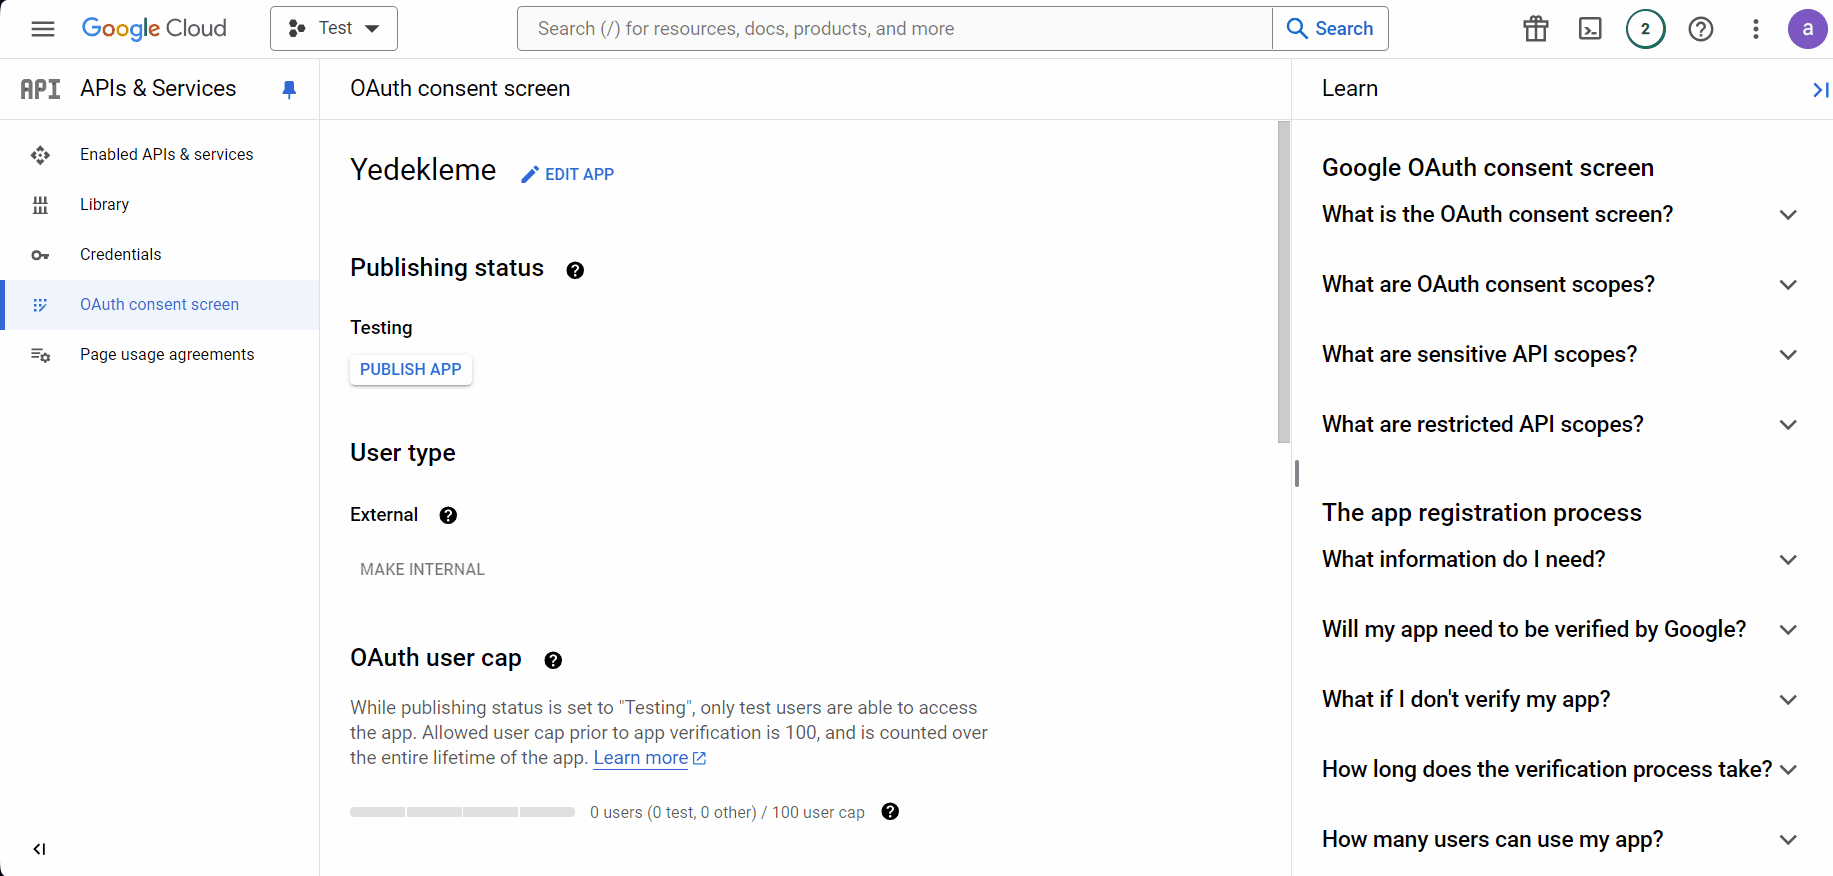Expand "Will my app need to be verified"
The image size is (1833, 876).
pyautogui.click(x=1560, y=630)
